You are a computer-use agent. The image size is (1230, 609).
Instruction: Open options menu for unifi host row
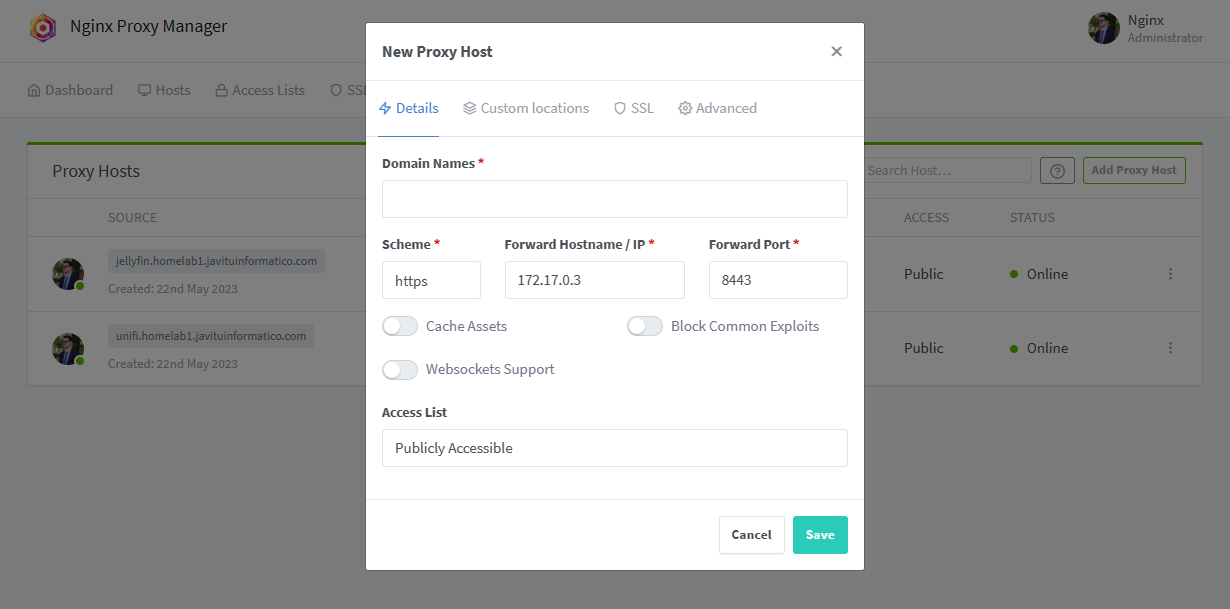[1170, 348]
